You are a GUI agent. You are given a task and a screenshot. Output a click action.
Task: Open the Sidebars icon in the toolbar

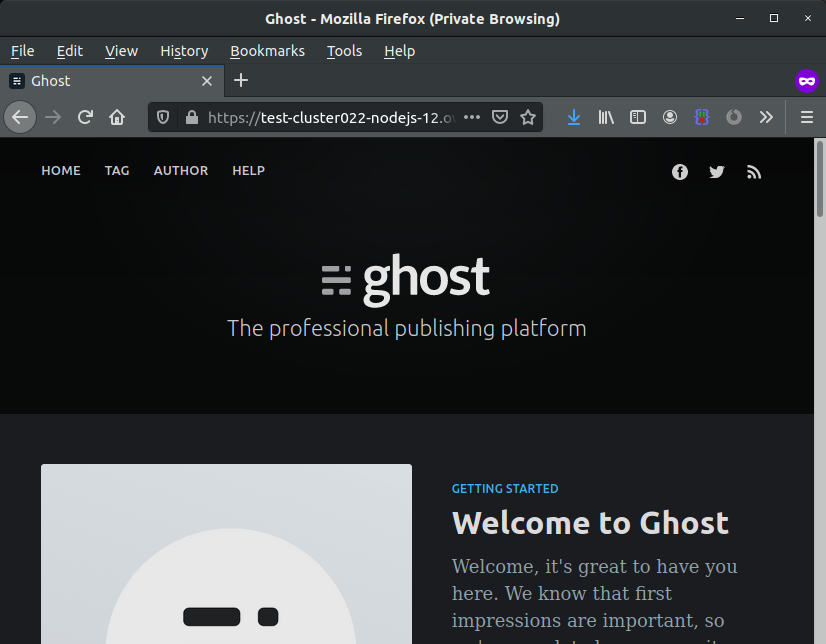point(637,117)
